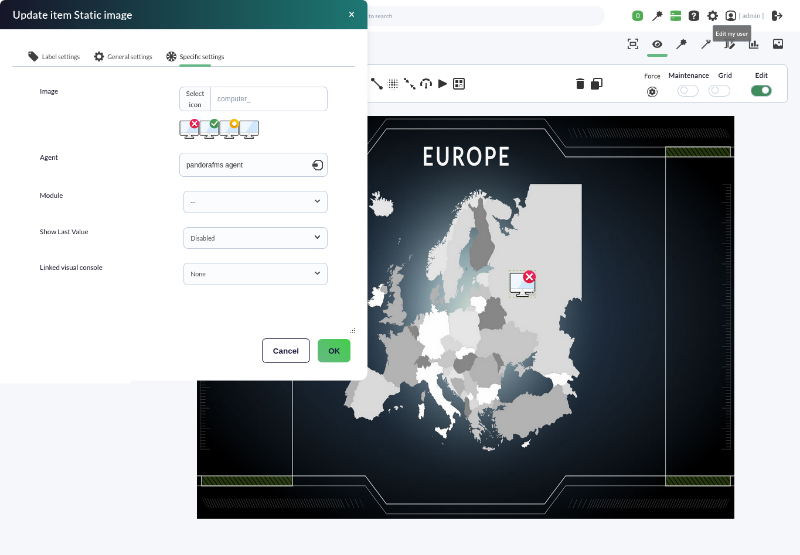Open the background image icon in console toolbar

pos(778,44)
